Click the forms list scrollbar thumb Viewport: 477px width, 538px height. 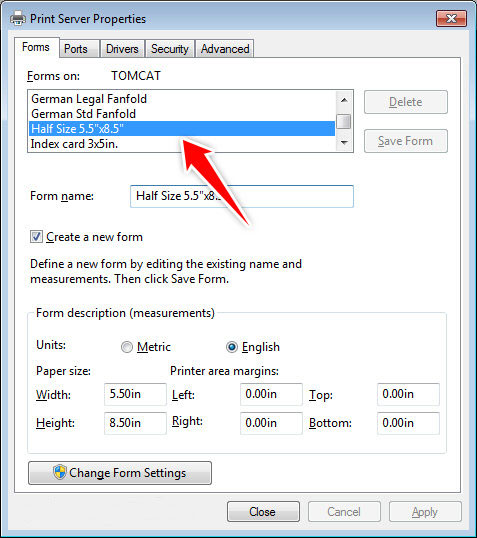(344, 121)
